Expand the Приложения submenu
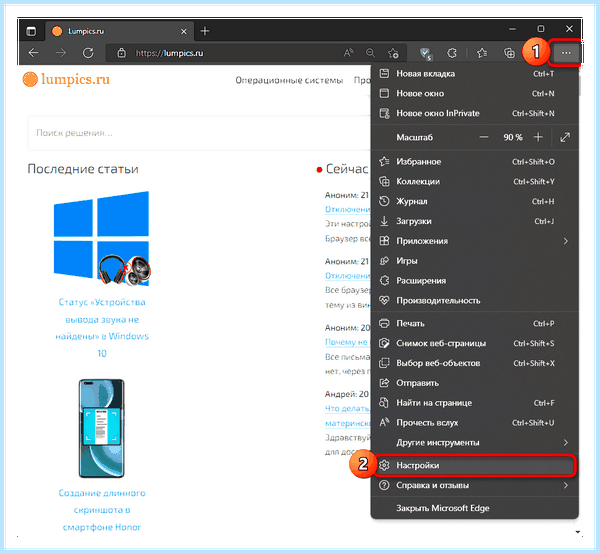Screen dimensions: 600x554 pos(474,241)
